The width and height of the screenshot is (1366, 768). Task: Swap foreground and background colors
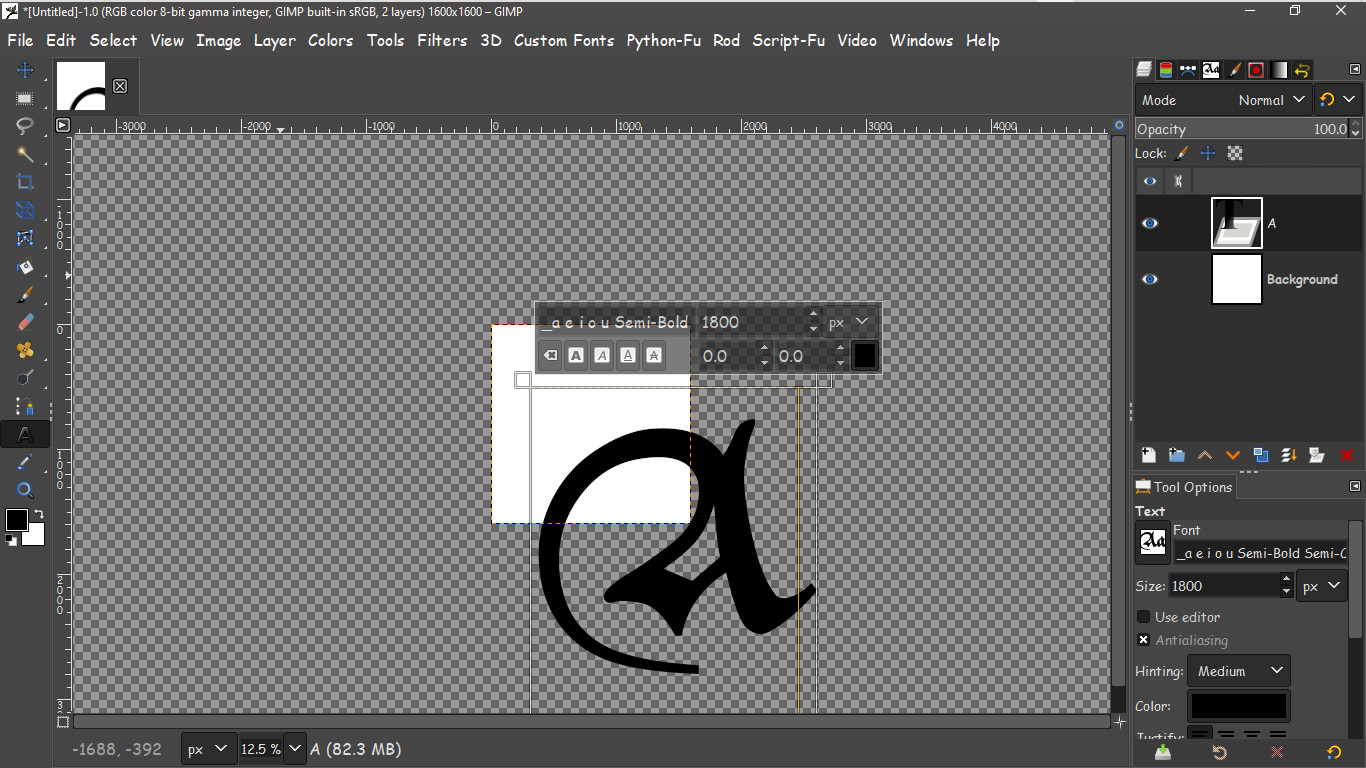point(39,514)
